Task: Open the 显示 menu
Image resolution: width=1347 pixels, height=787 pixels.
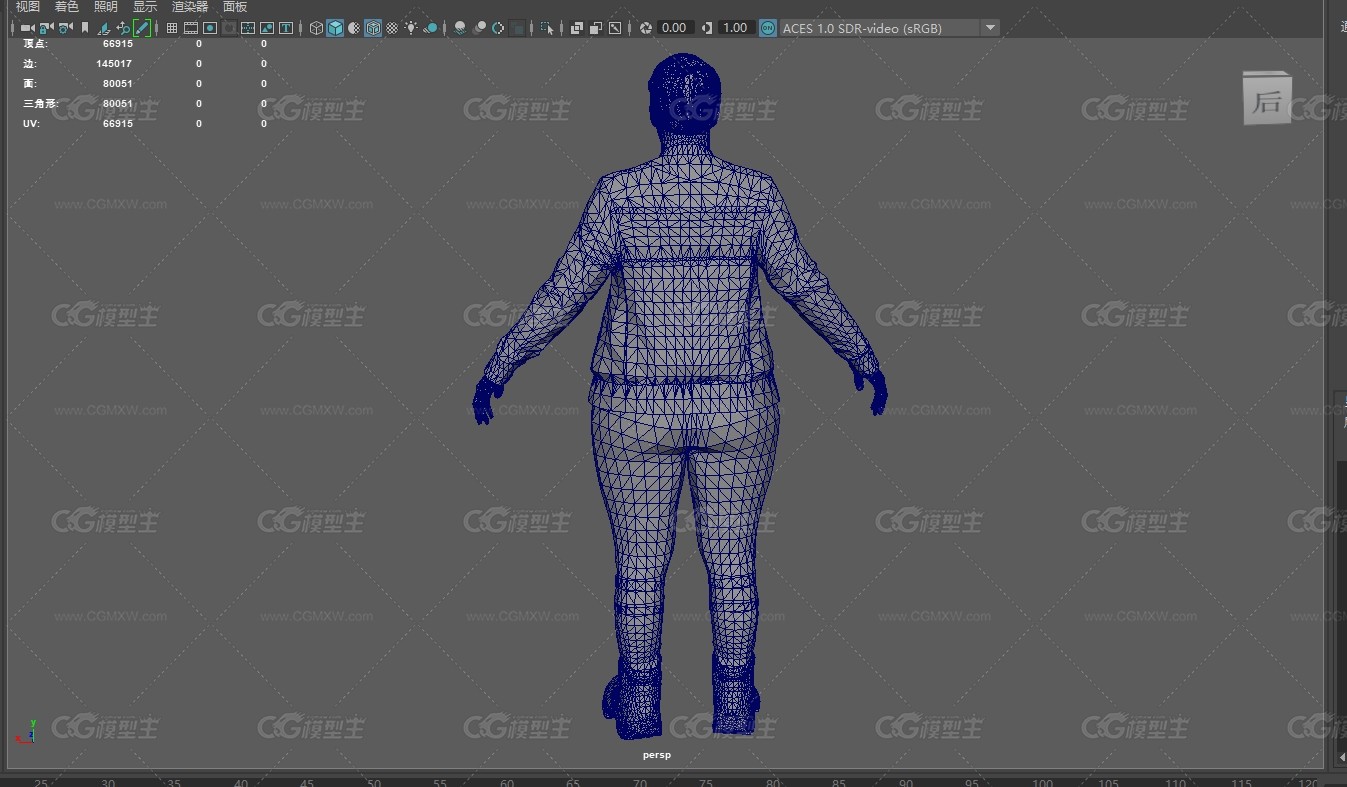Action: click(x=145, y=7)
